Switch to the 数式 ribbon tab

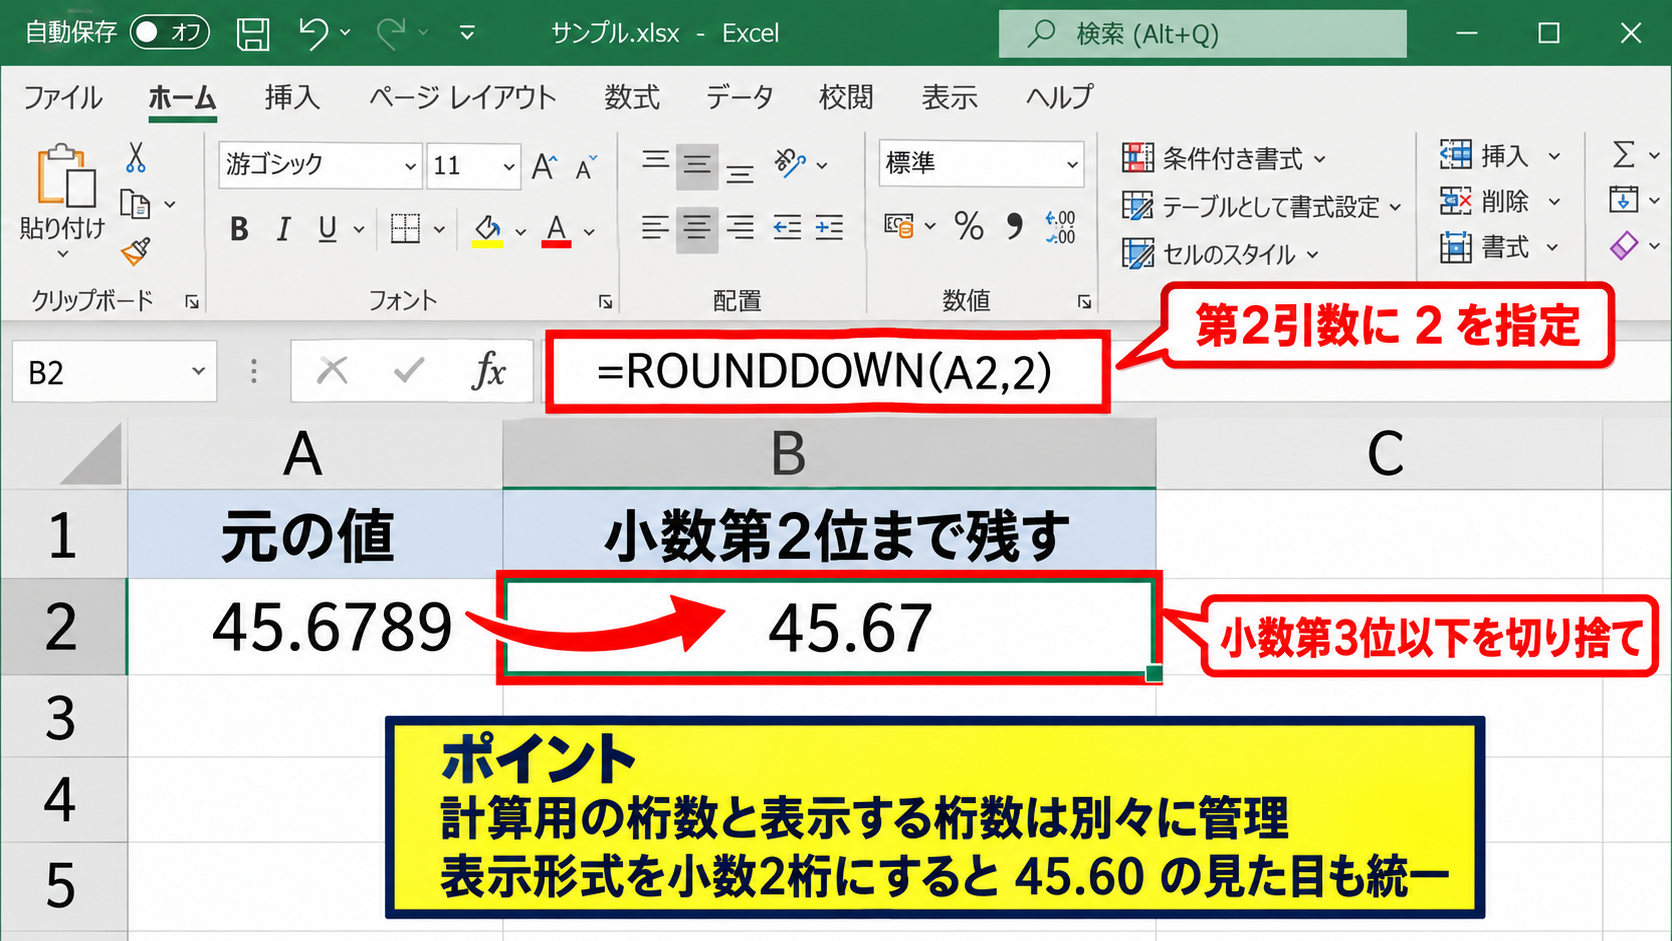632,97
